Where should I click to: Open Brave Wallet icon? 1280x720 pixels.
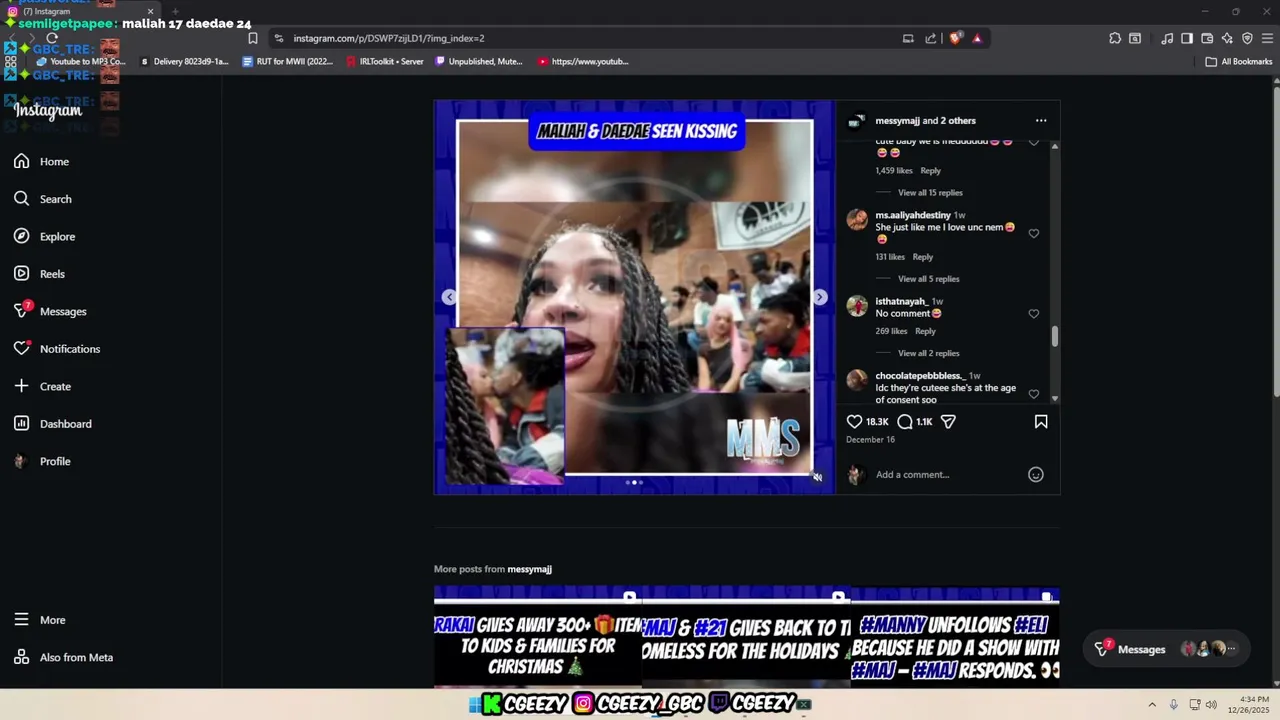pyautogui.click(x=1207, y=38)
